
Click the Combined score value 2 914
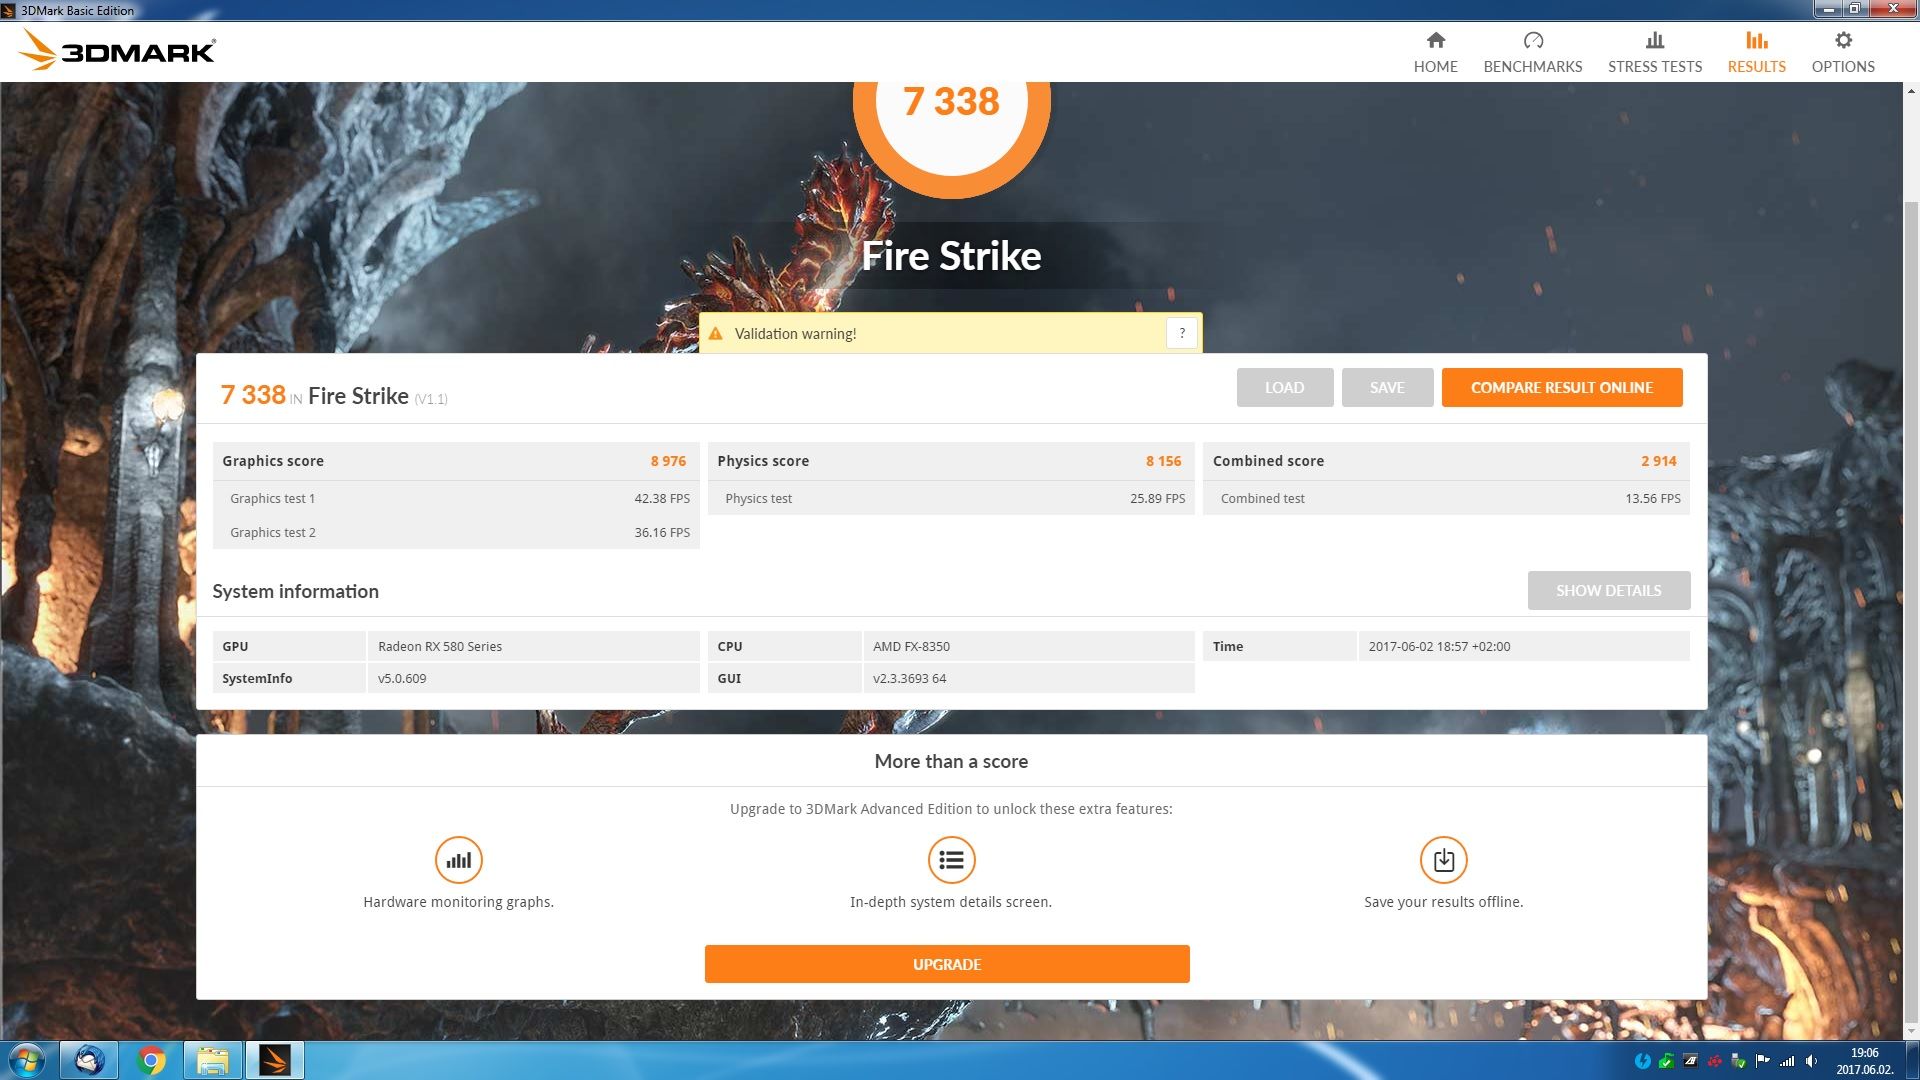pyautogui.click(x=1658, y=461)
